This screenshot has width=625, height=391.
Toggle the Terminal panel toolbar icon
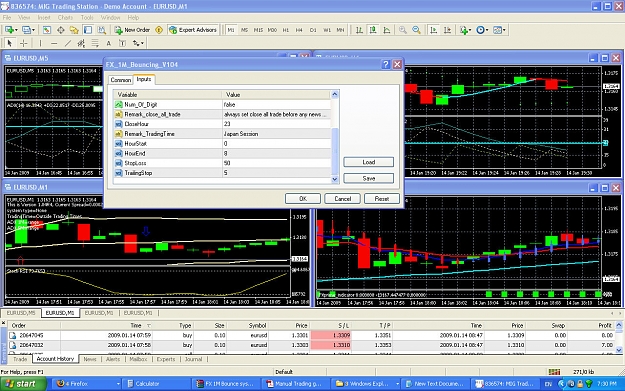coord(88,30)
